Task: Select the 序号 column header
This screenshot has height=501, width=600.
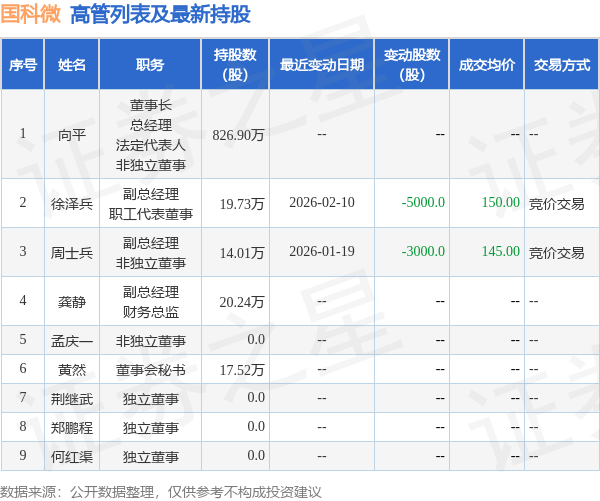Action: (23, 65)
